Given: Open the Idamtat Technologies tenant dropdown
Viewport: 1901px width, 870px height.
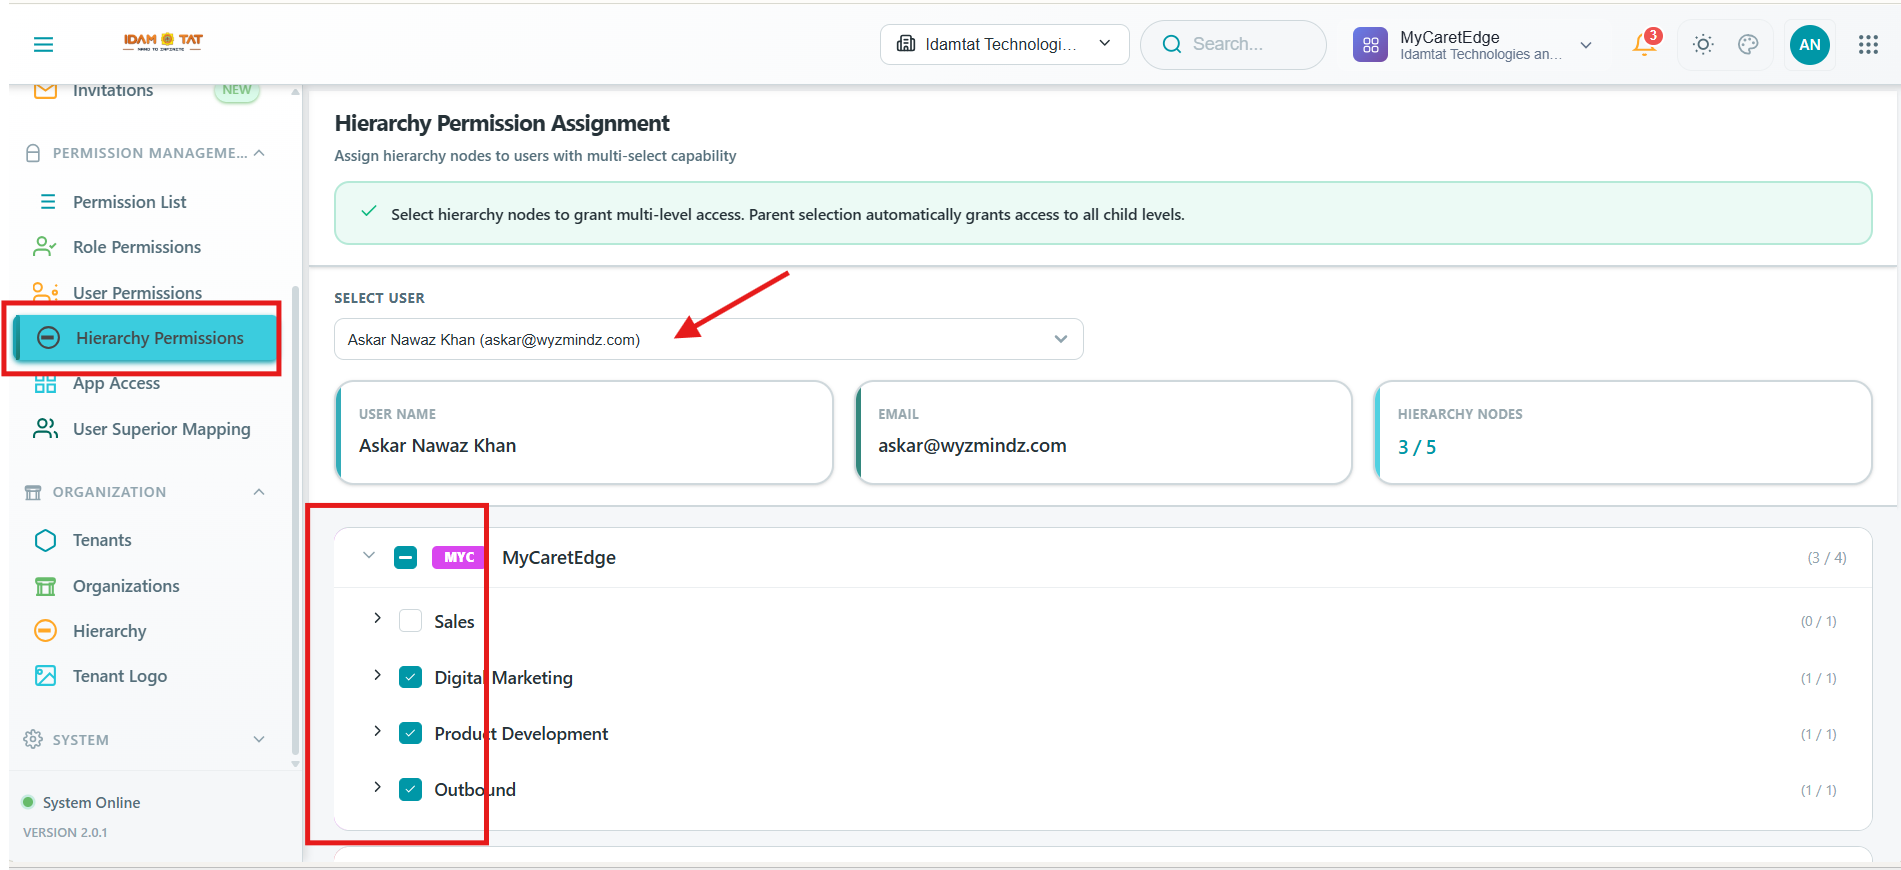Looking at the screenshot, I should point(1004,44).
